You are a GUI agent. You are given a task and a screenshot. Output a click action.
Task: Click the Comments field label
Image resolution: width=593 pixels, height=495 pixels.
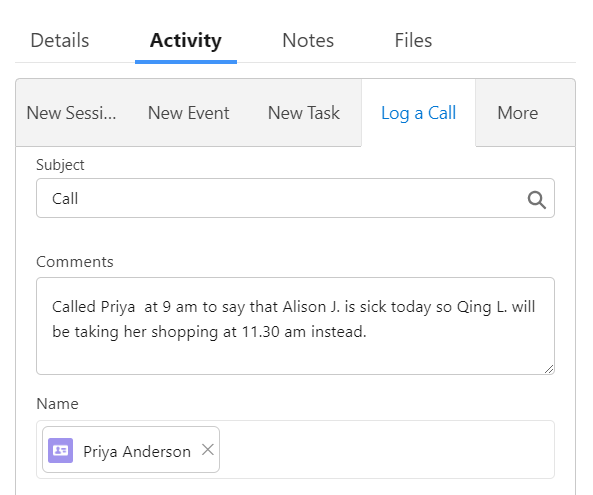pos(75,262)
